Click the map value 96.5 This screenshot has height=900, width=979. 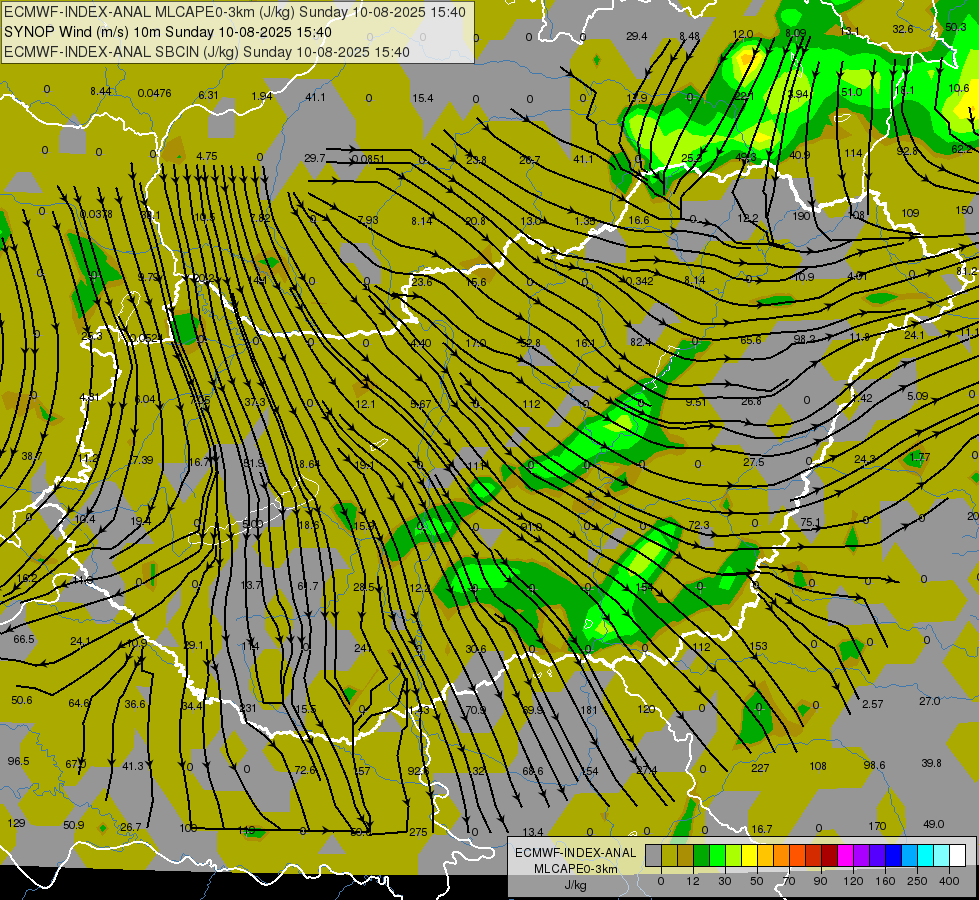point(18,761)
